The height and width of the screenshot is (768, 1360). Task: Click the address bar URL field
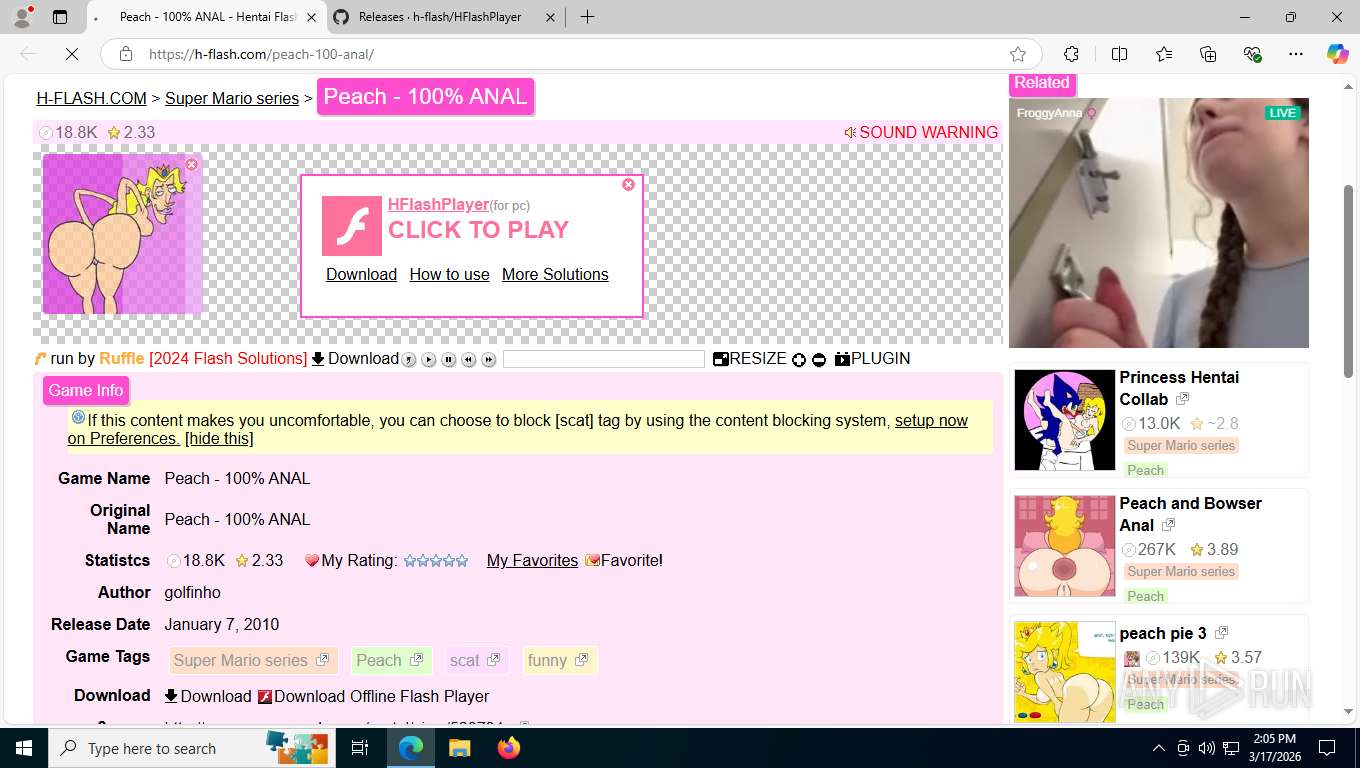point(570,54)
